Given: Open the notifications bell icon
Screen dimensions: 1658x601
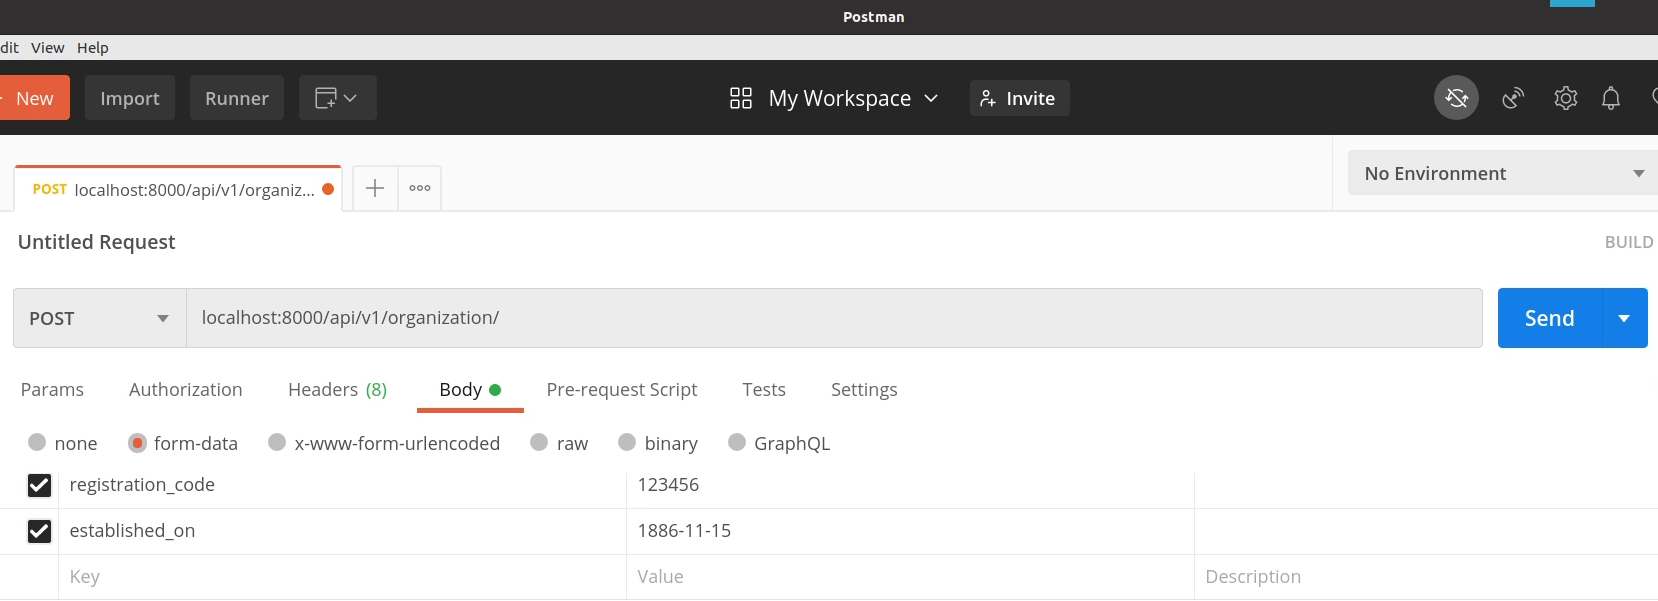Looking at the screenshot, I should (x=1610, y=98).
